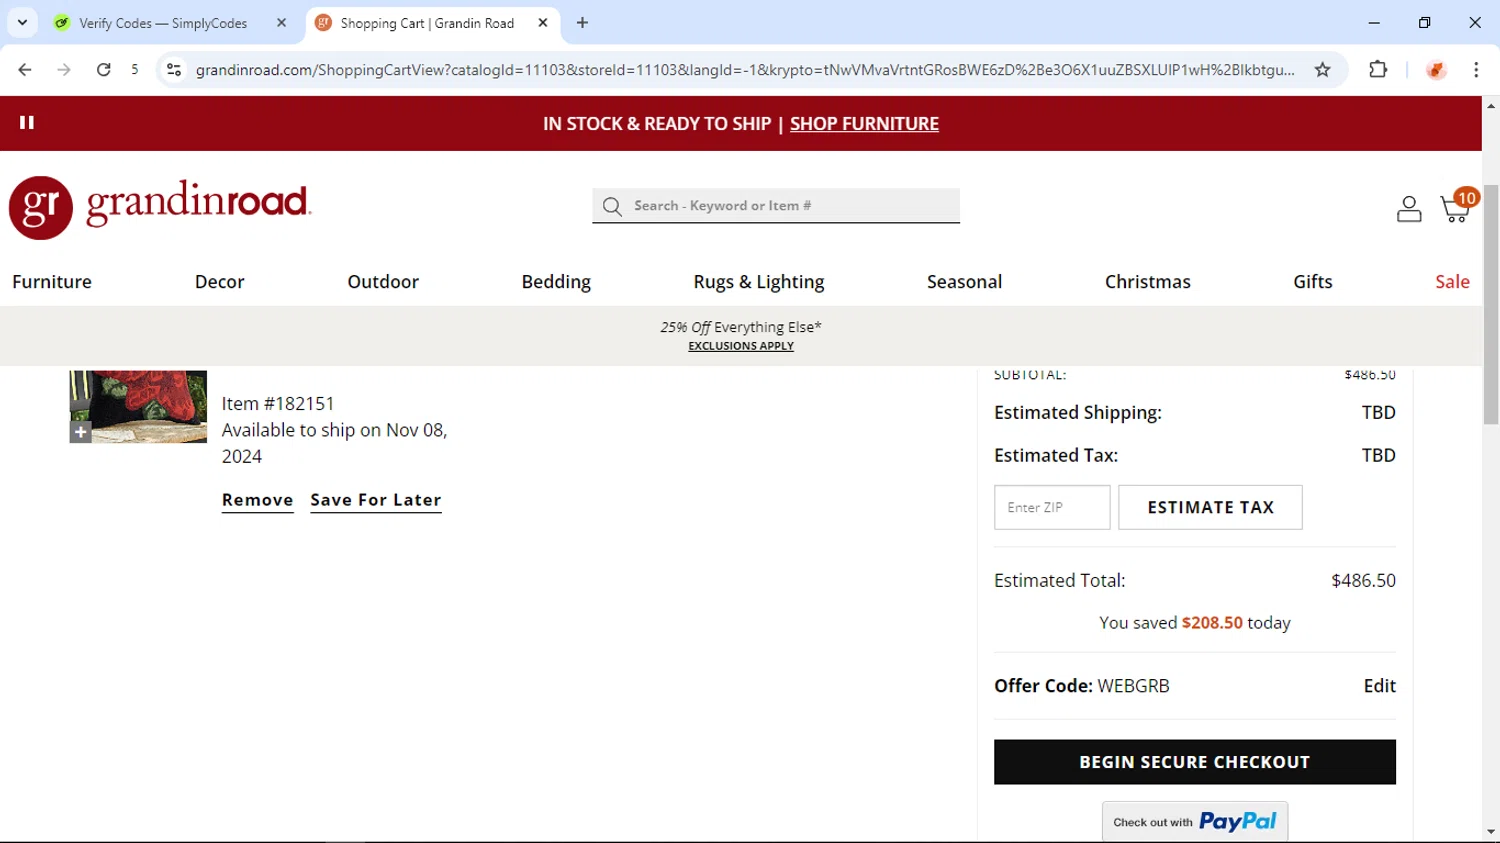
Task: Open the Christmas menu
Action: (x=1148, y=282)
